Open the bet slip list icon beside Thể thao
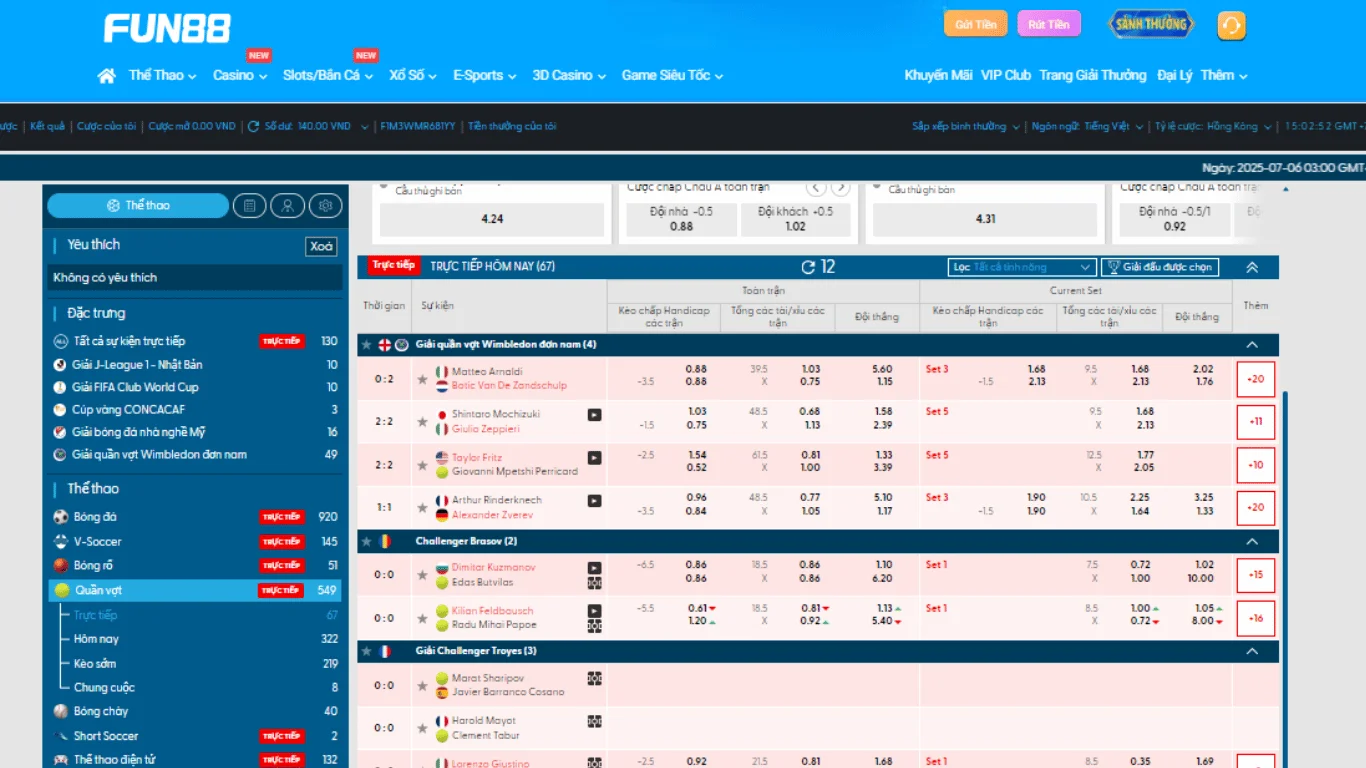1366x768 pixels. click(x=250, y=205)
